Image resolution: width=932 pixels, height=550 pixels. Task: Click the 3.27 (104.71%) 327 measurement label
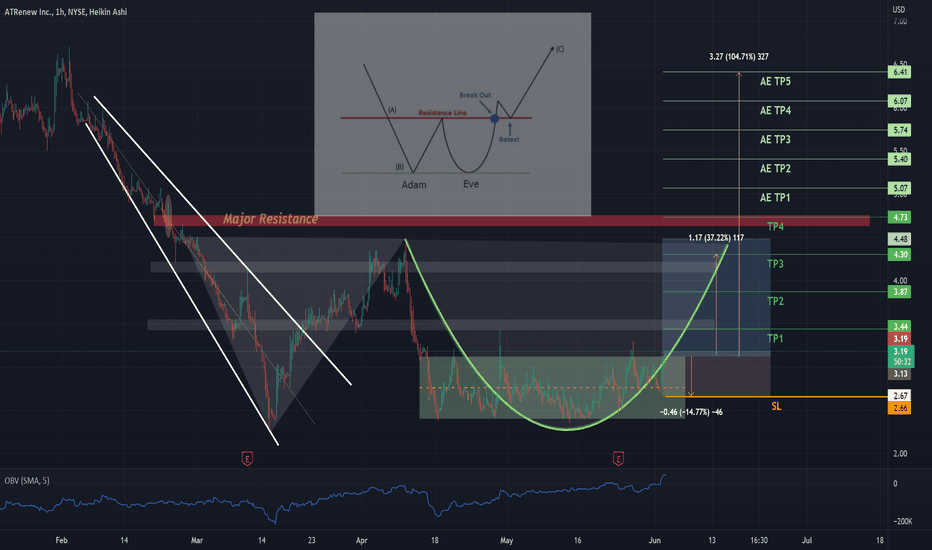click(x=739, y=57)
